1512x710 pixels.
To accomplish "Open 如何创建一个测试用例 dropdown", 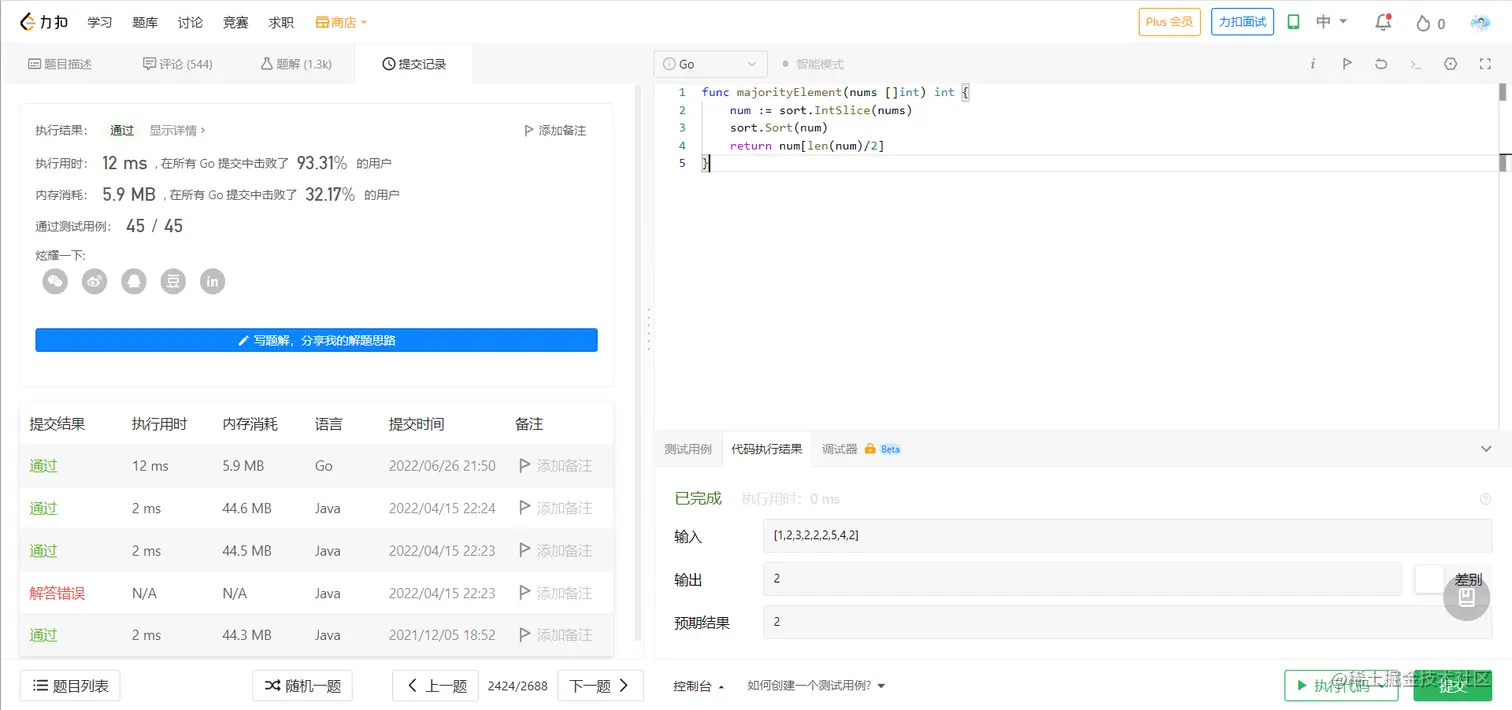I will (x=816, y=686).
